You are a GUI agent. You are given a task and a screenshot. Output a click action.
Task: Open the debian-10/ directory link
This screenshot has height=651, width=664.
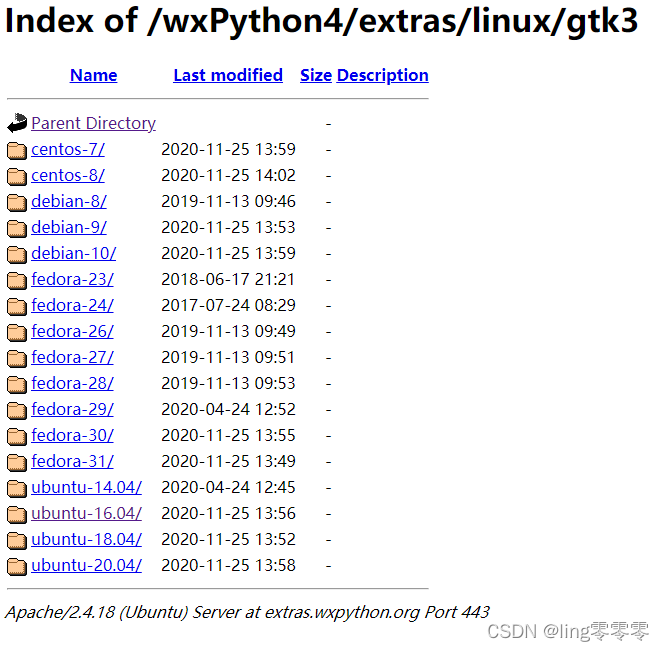pos(74,253)
